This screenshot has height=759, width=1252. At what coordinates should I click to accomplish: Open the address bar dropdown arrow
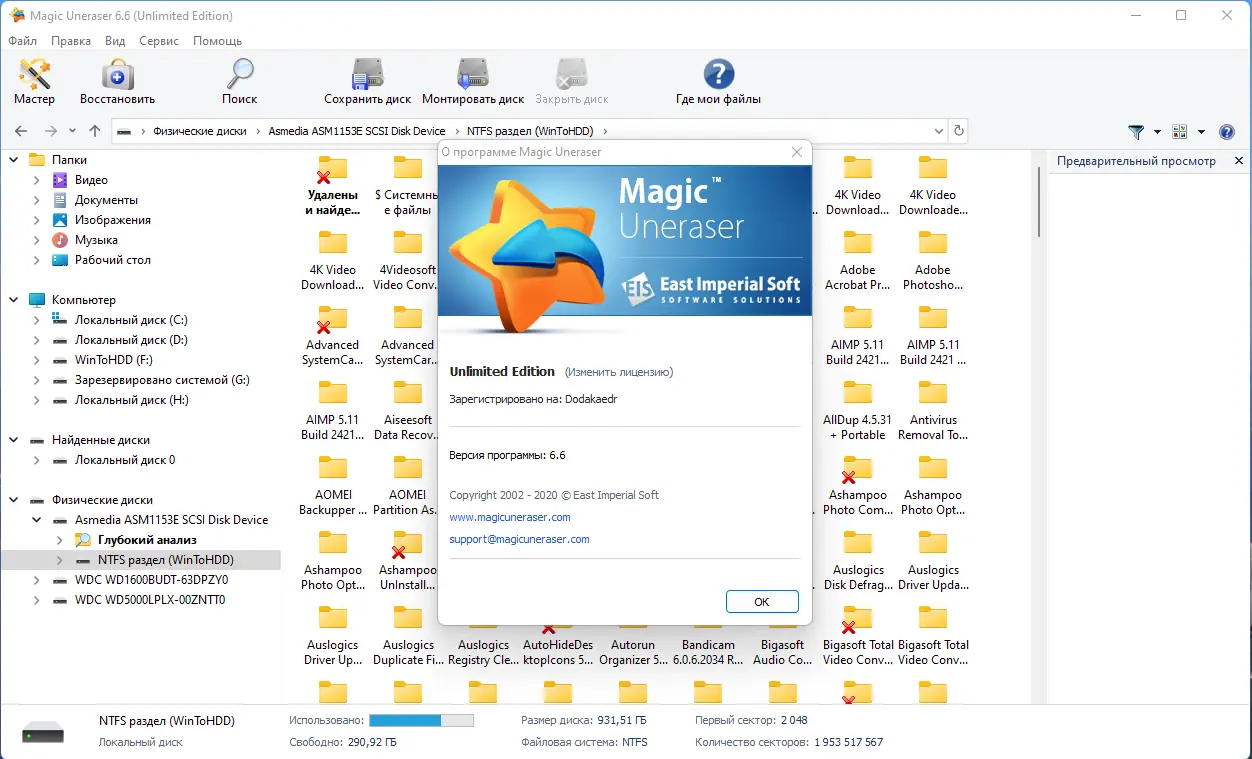click(x=938, y=131)
